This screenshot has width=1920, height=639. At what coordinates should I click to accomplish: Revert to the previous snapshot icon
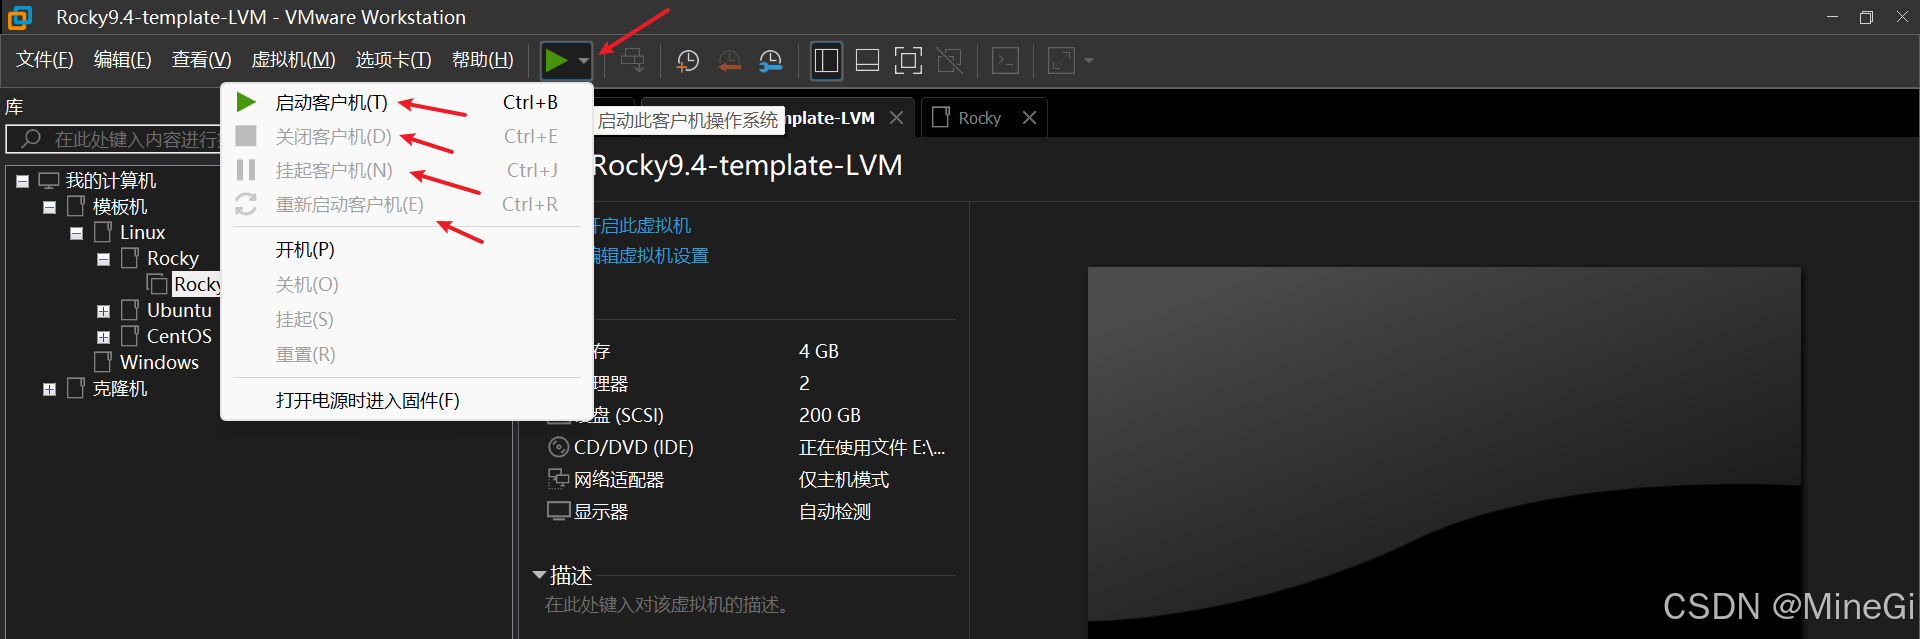[x=729, y=61]
